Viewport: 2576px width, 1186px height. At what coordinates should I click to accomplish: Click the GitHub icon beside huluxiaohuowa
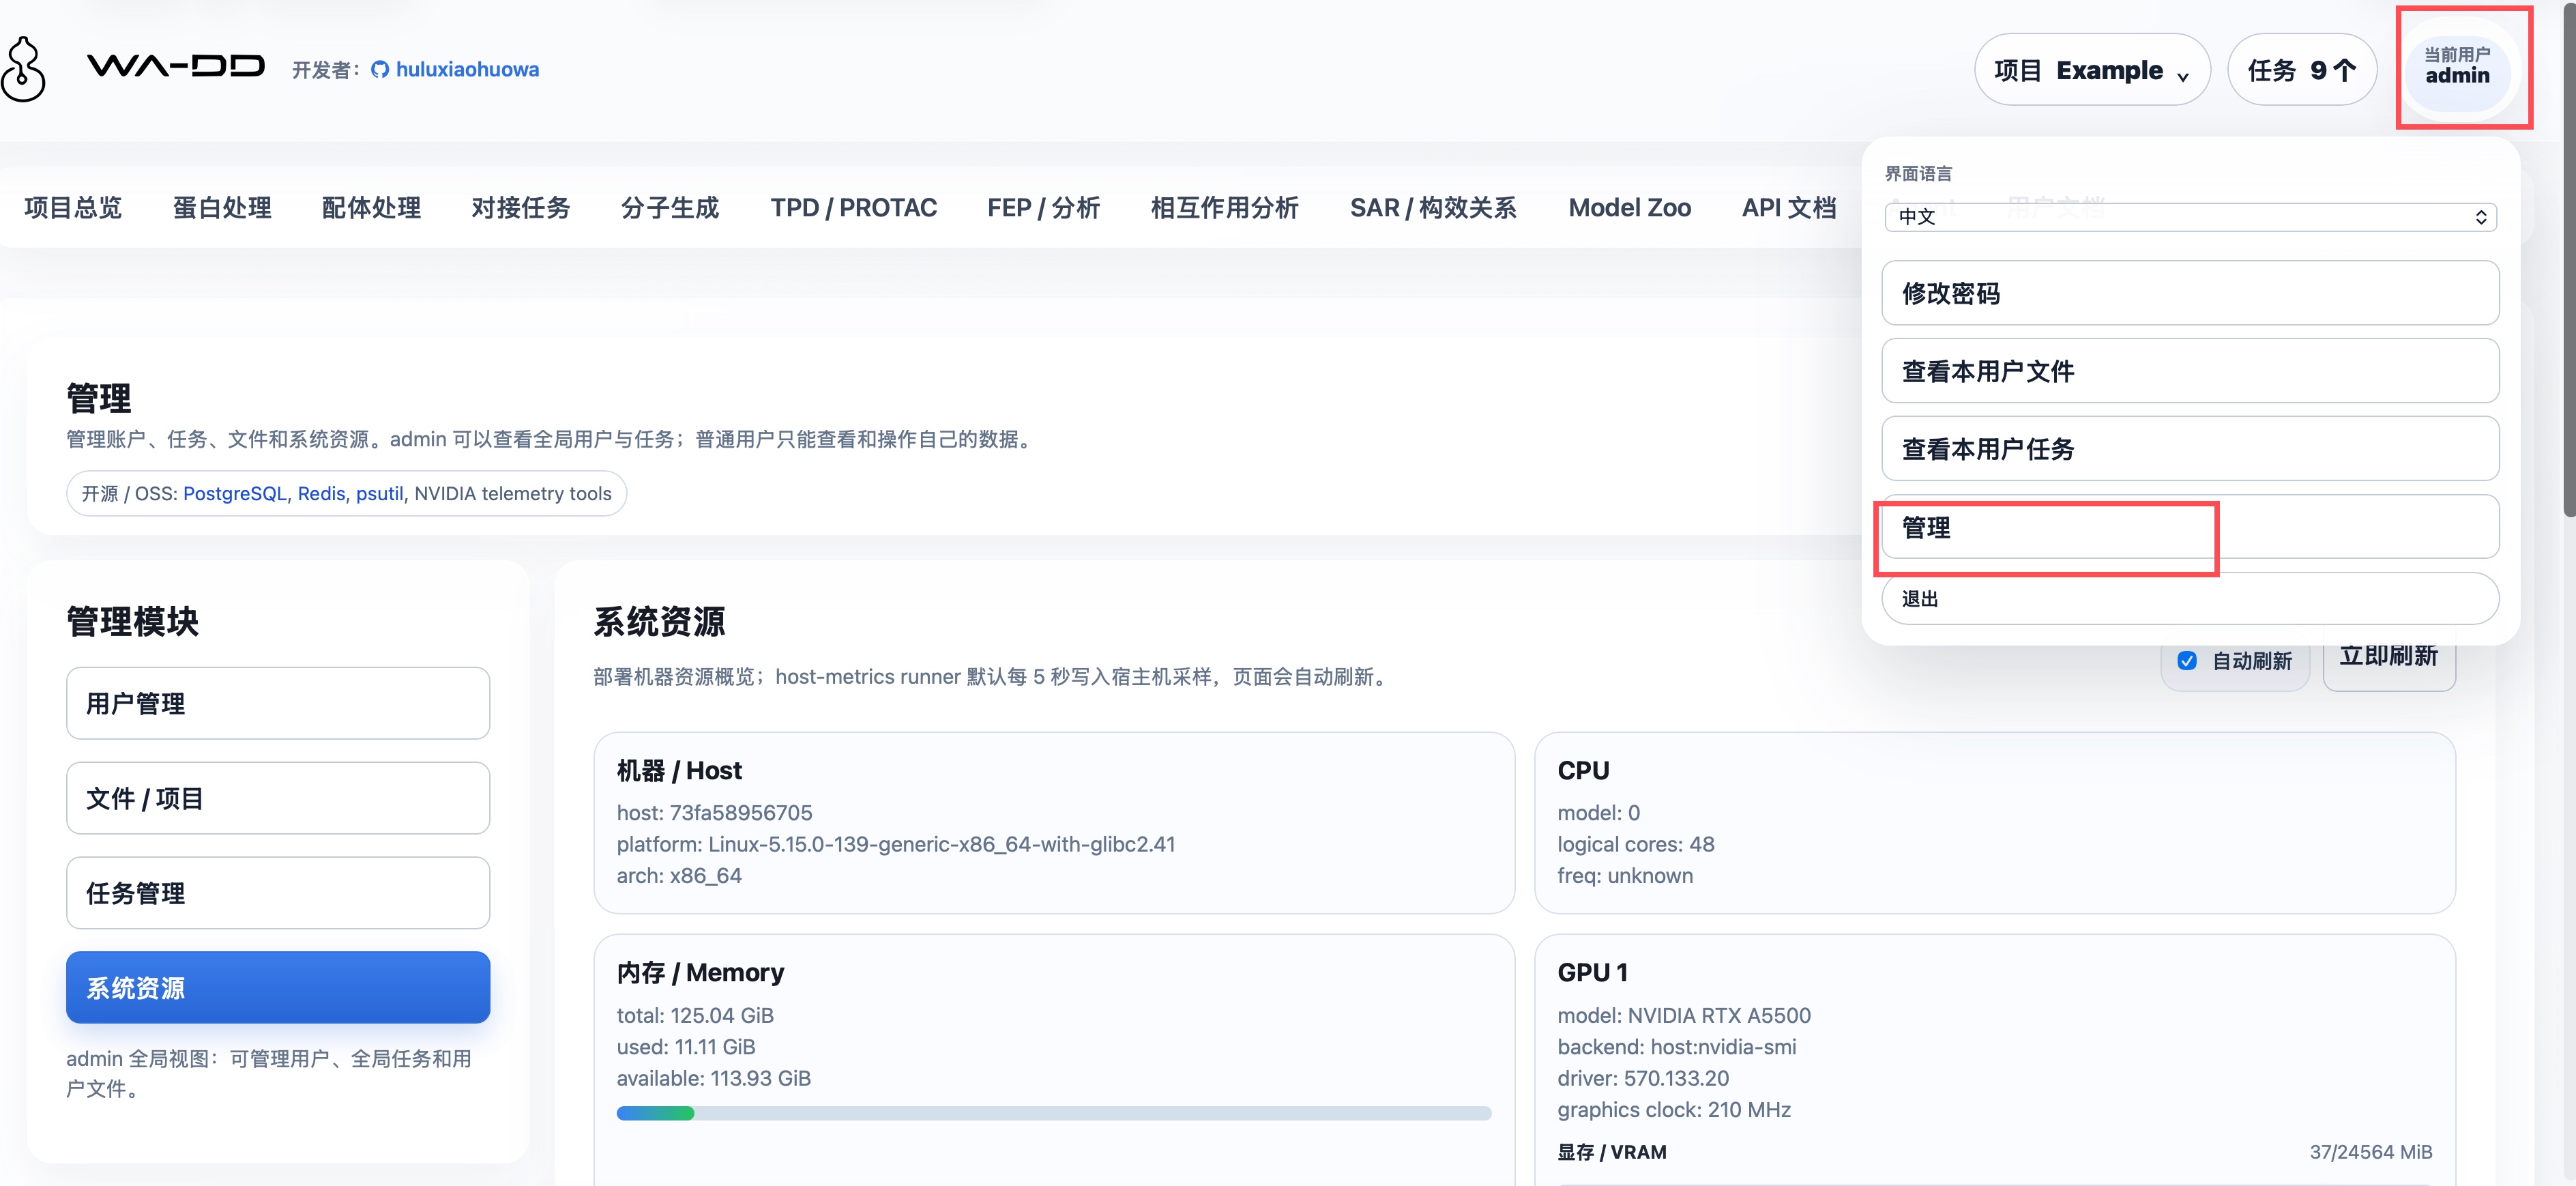(380, 70)
